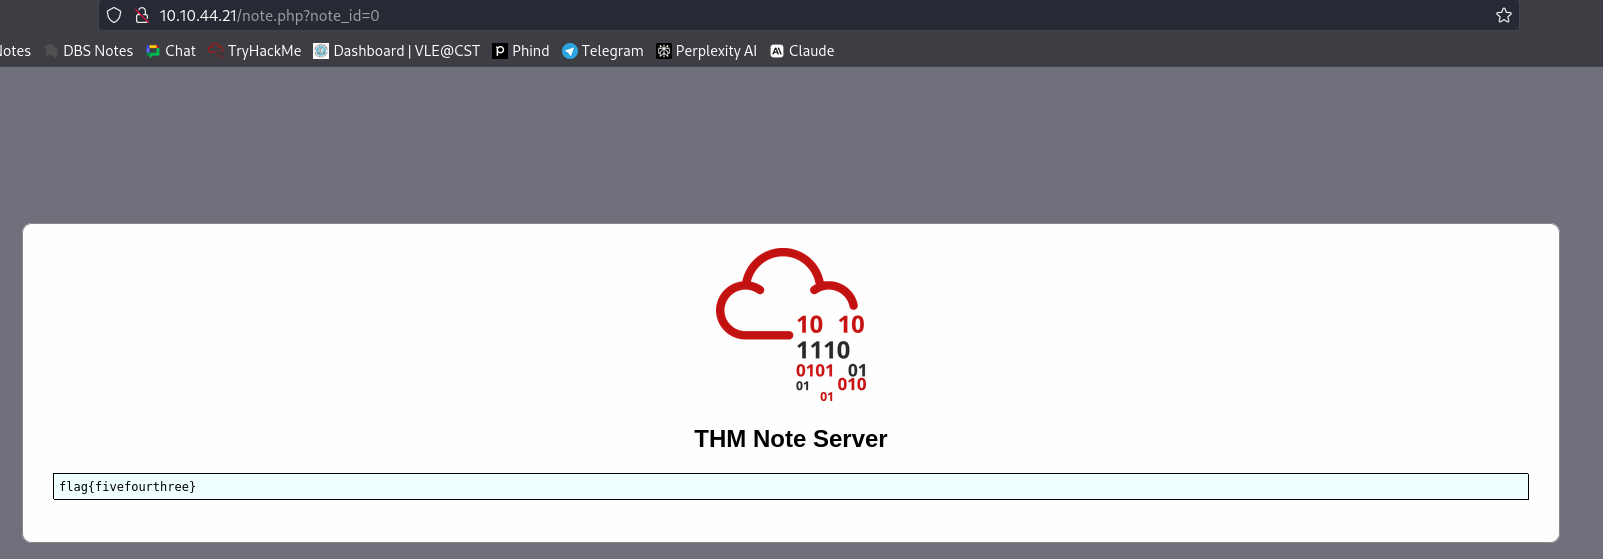Open the Dashboard | VLE@CST bookmark
This screenshot has width=1603, height=559.
coord(397,51)
